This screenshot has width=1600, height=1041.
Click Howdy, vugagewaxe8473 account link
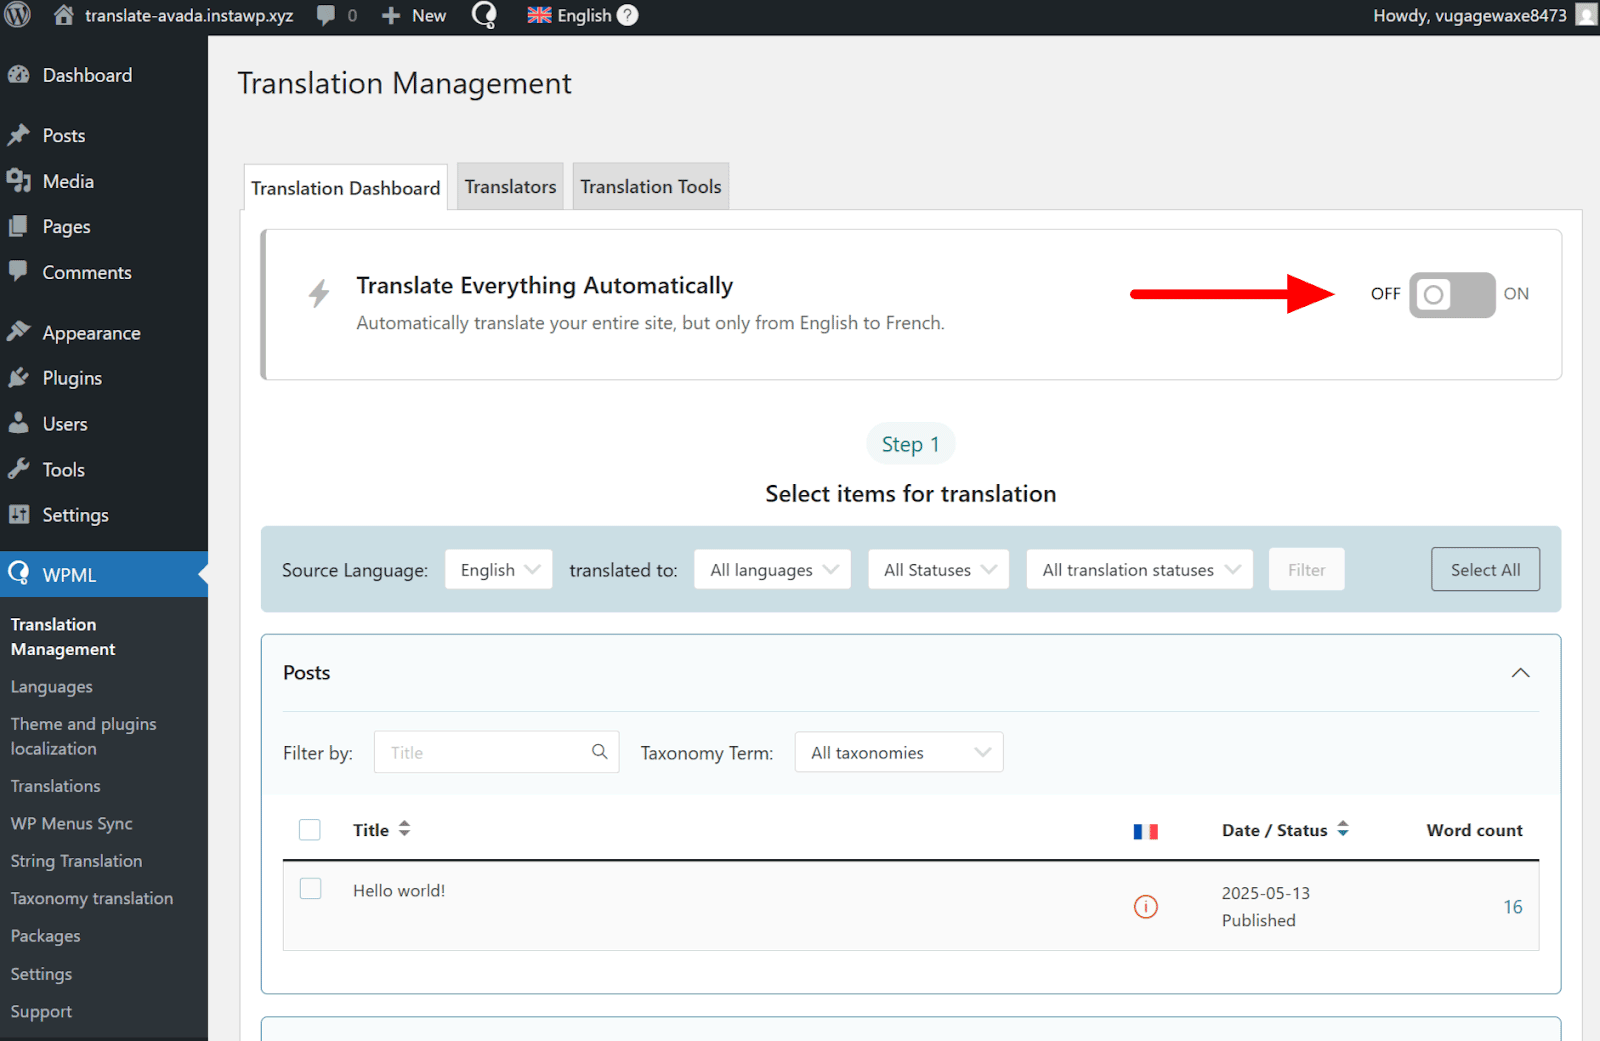(1470, 15)
